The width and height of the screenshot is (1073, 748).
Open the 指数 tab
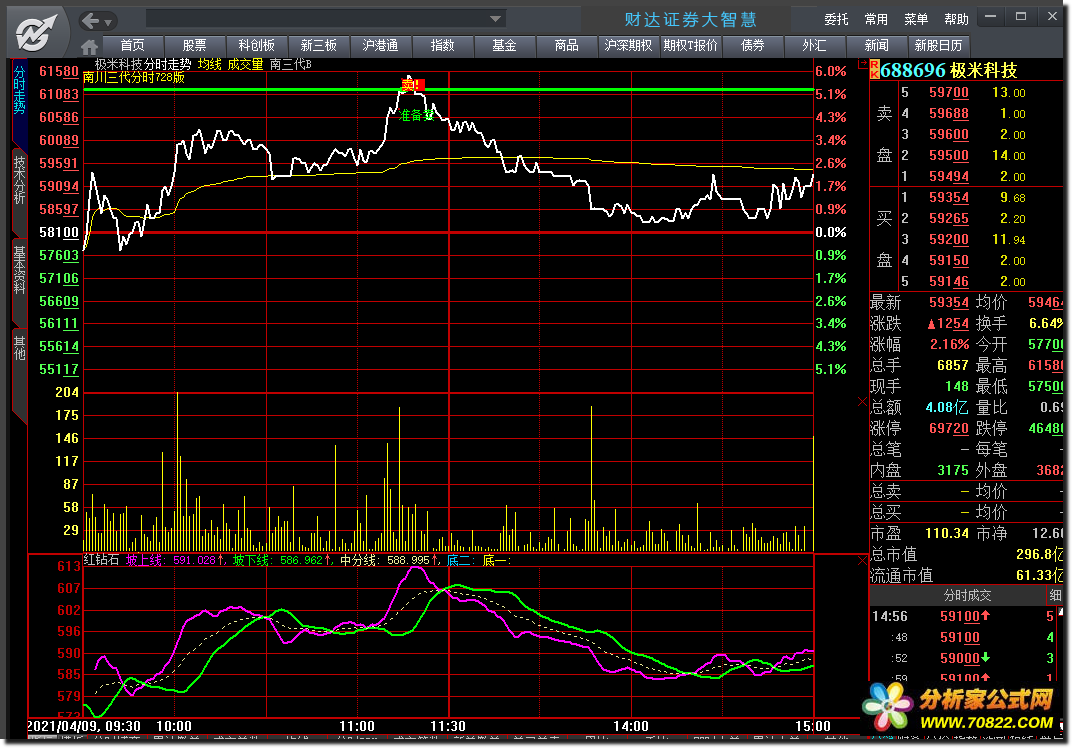coord(443,45)
